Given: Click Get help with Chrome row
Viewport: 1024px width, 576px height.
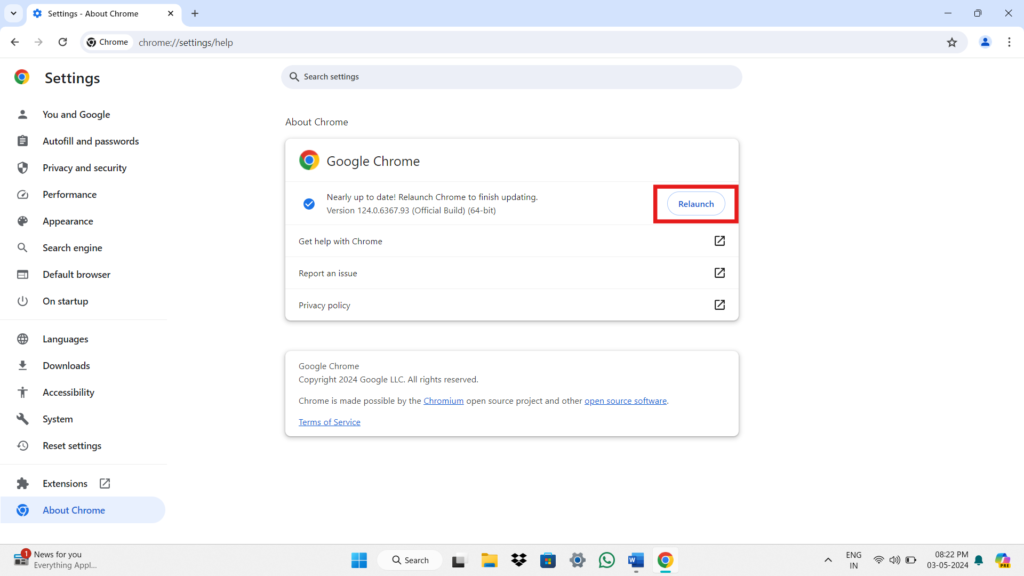Looking at the screenshot, I should point(511,241).
